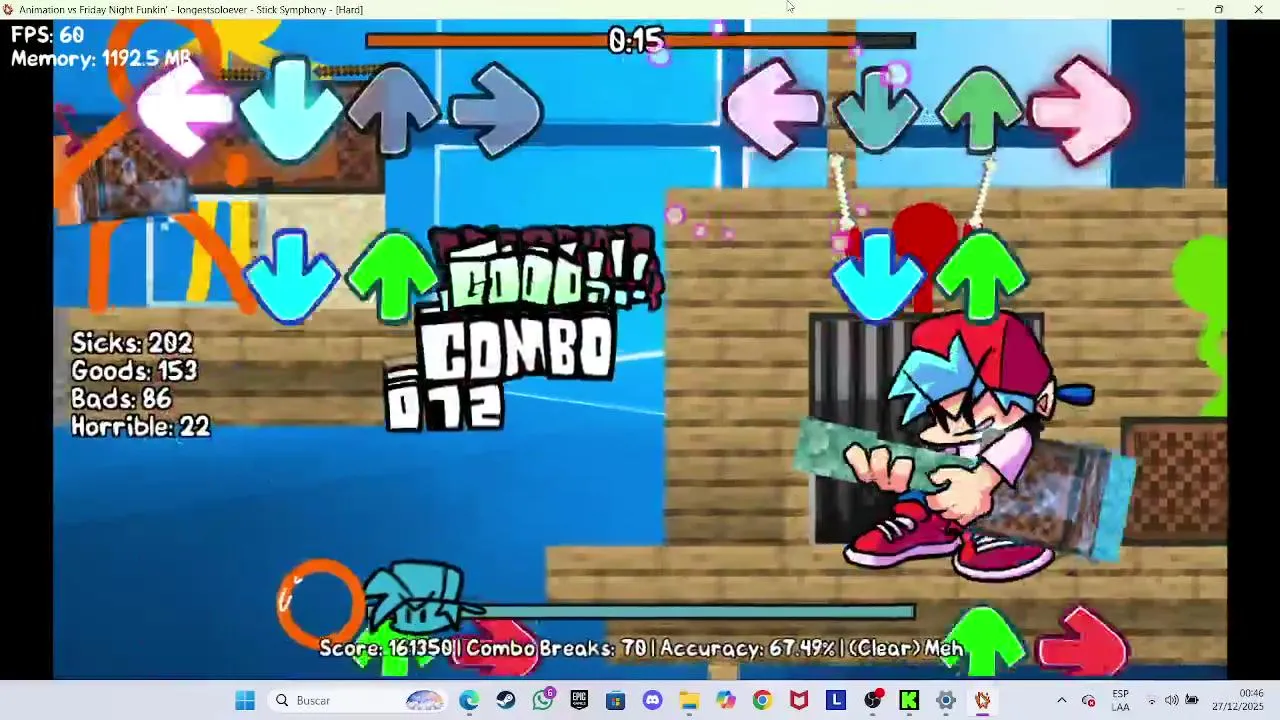Open Discord from the taskbar
Viewport: 1280px width, 720px height.
click(653, 700)
